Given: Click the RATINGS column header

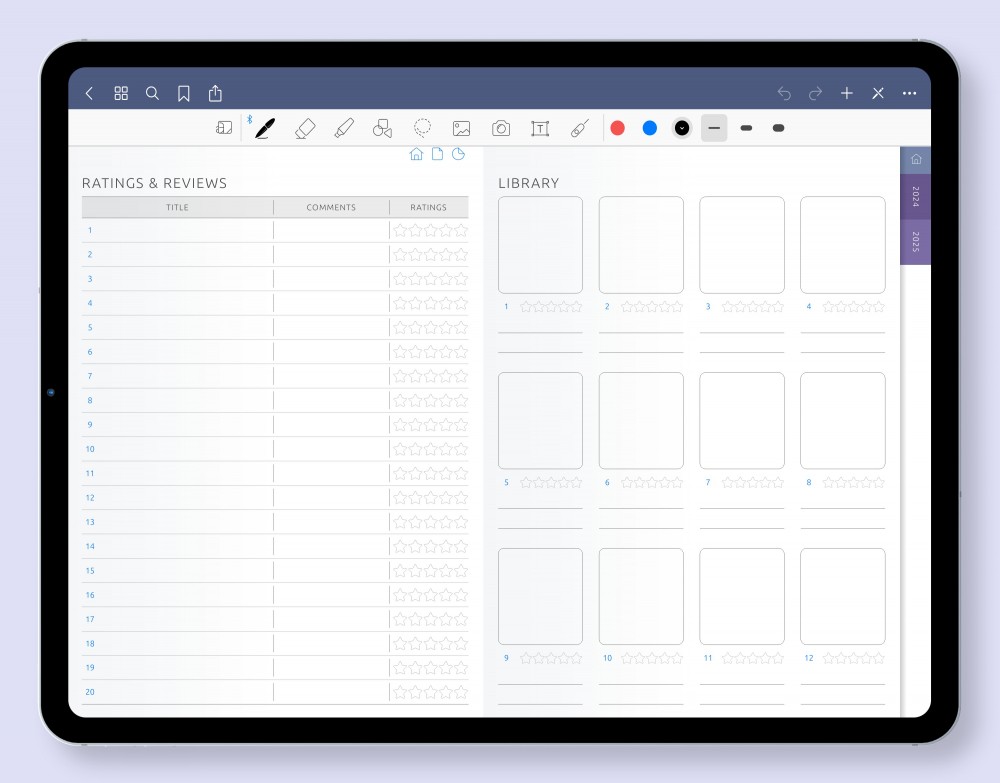Looking at the screenshot, I should point(429,207).
